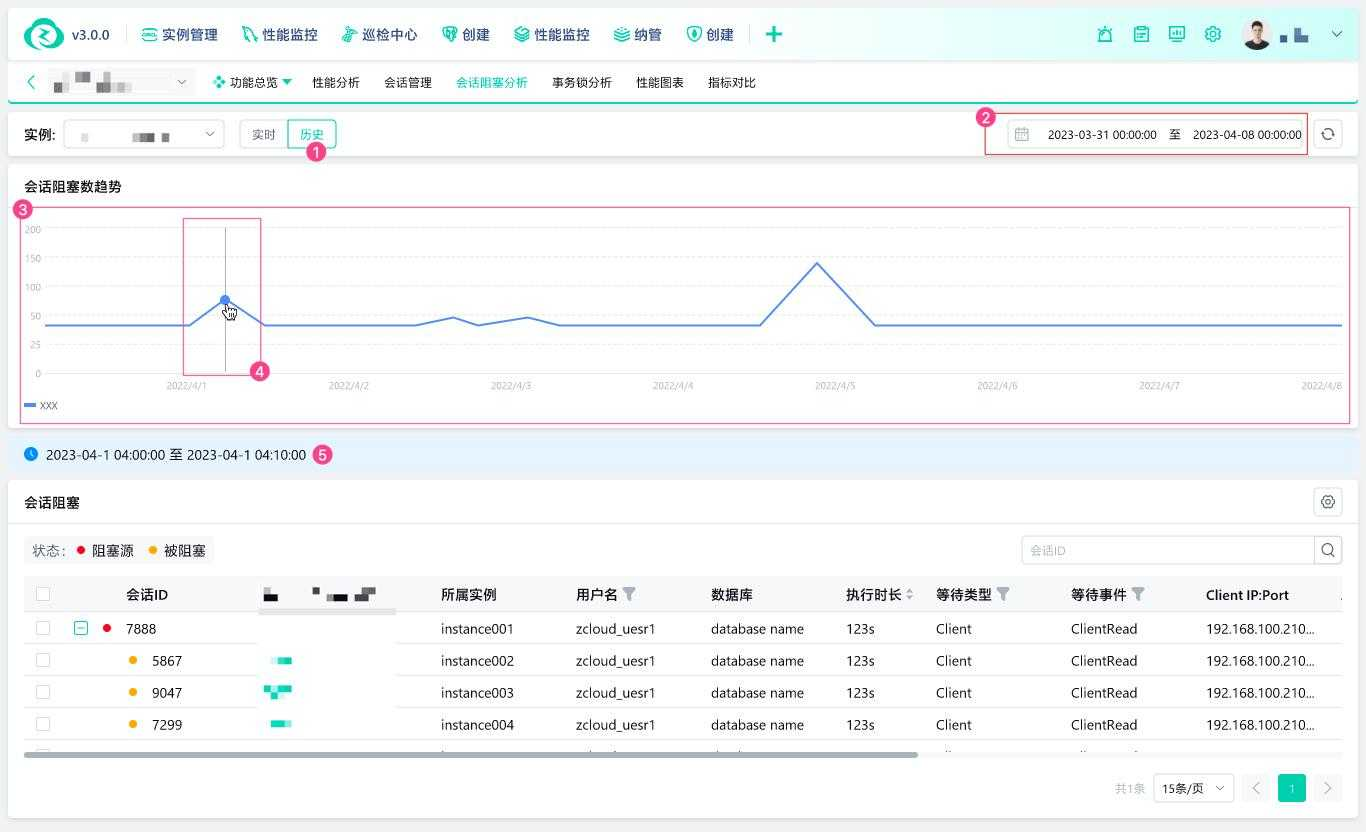The width and height of the screenshot is (1366, 832).
Task: Click the Client IP:Port column header
Action: pyautogui.click(x=1247, y=594)
